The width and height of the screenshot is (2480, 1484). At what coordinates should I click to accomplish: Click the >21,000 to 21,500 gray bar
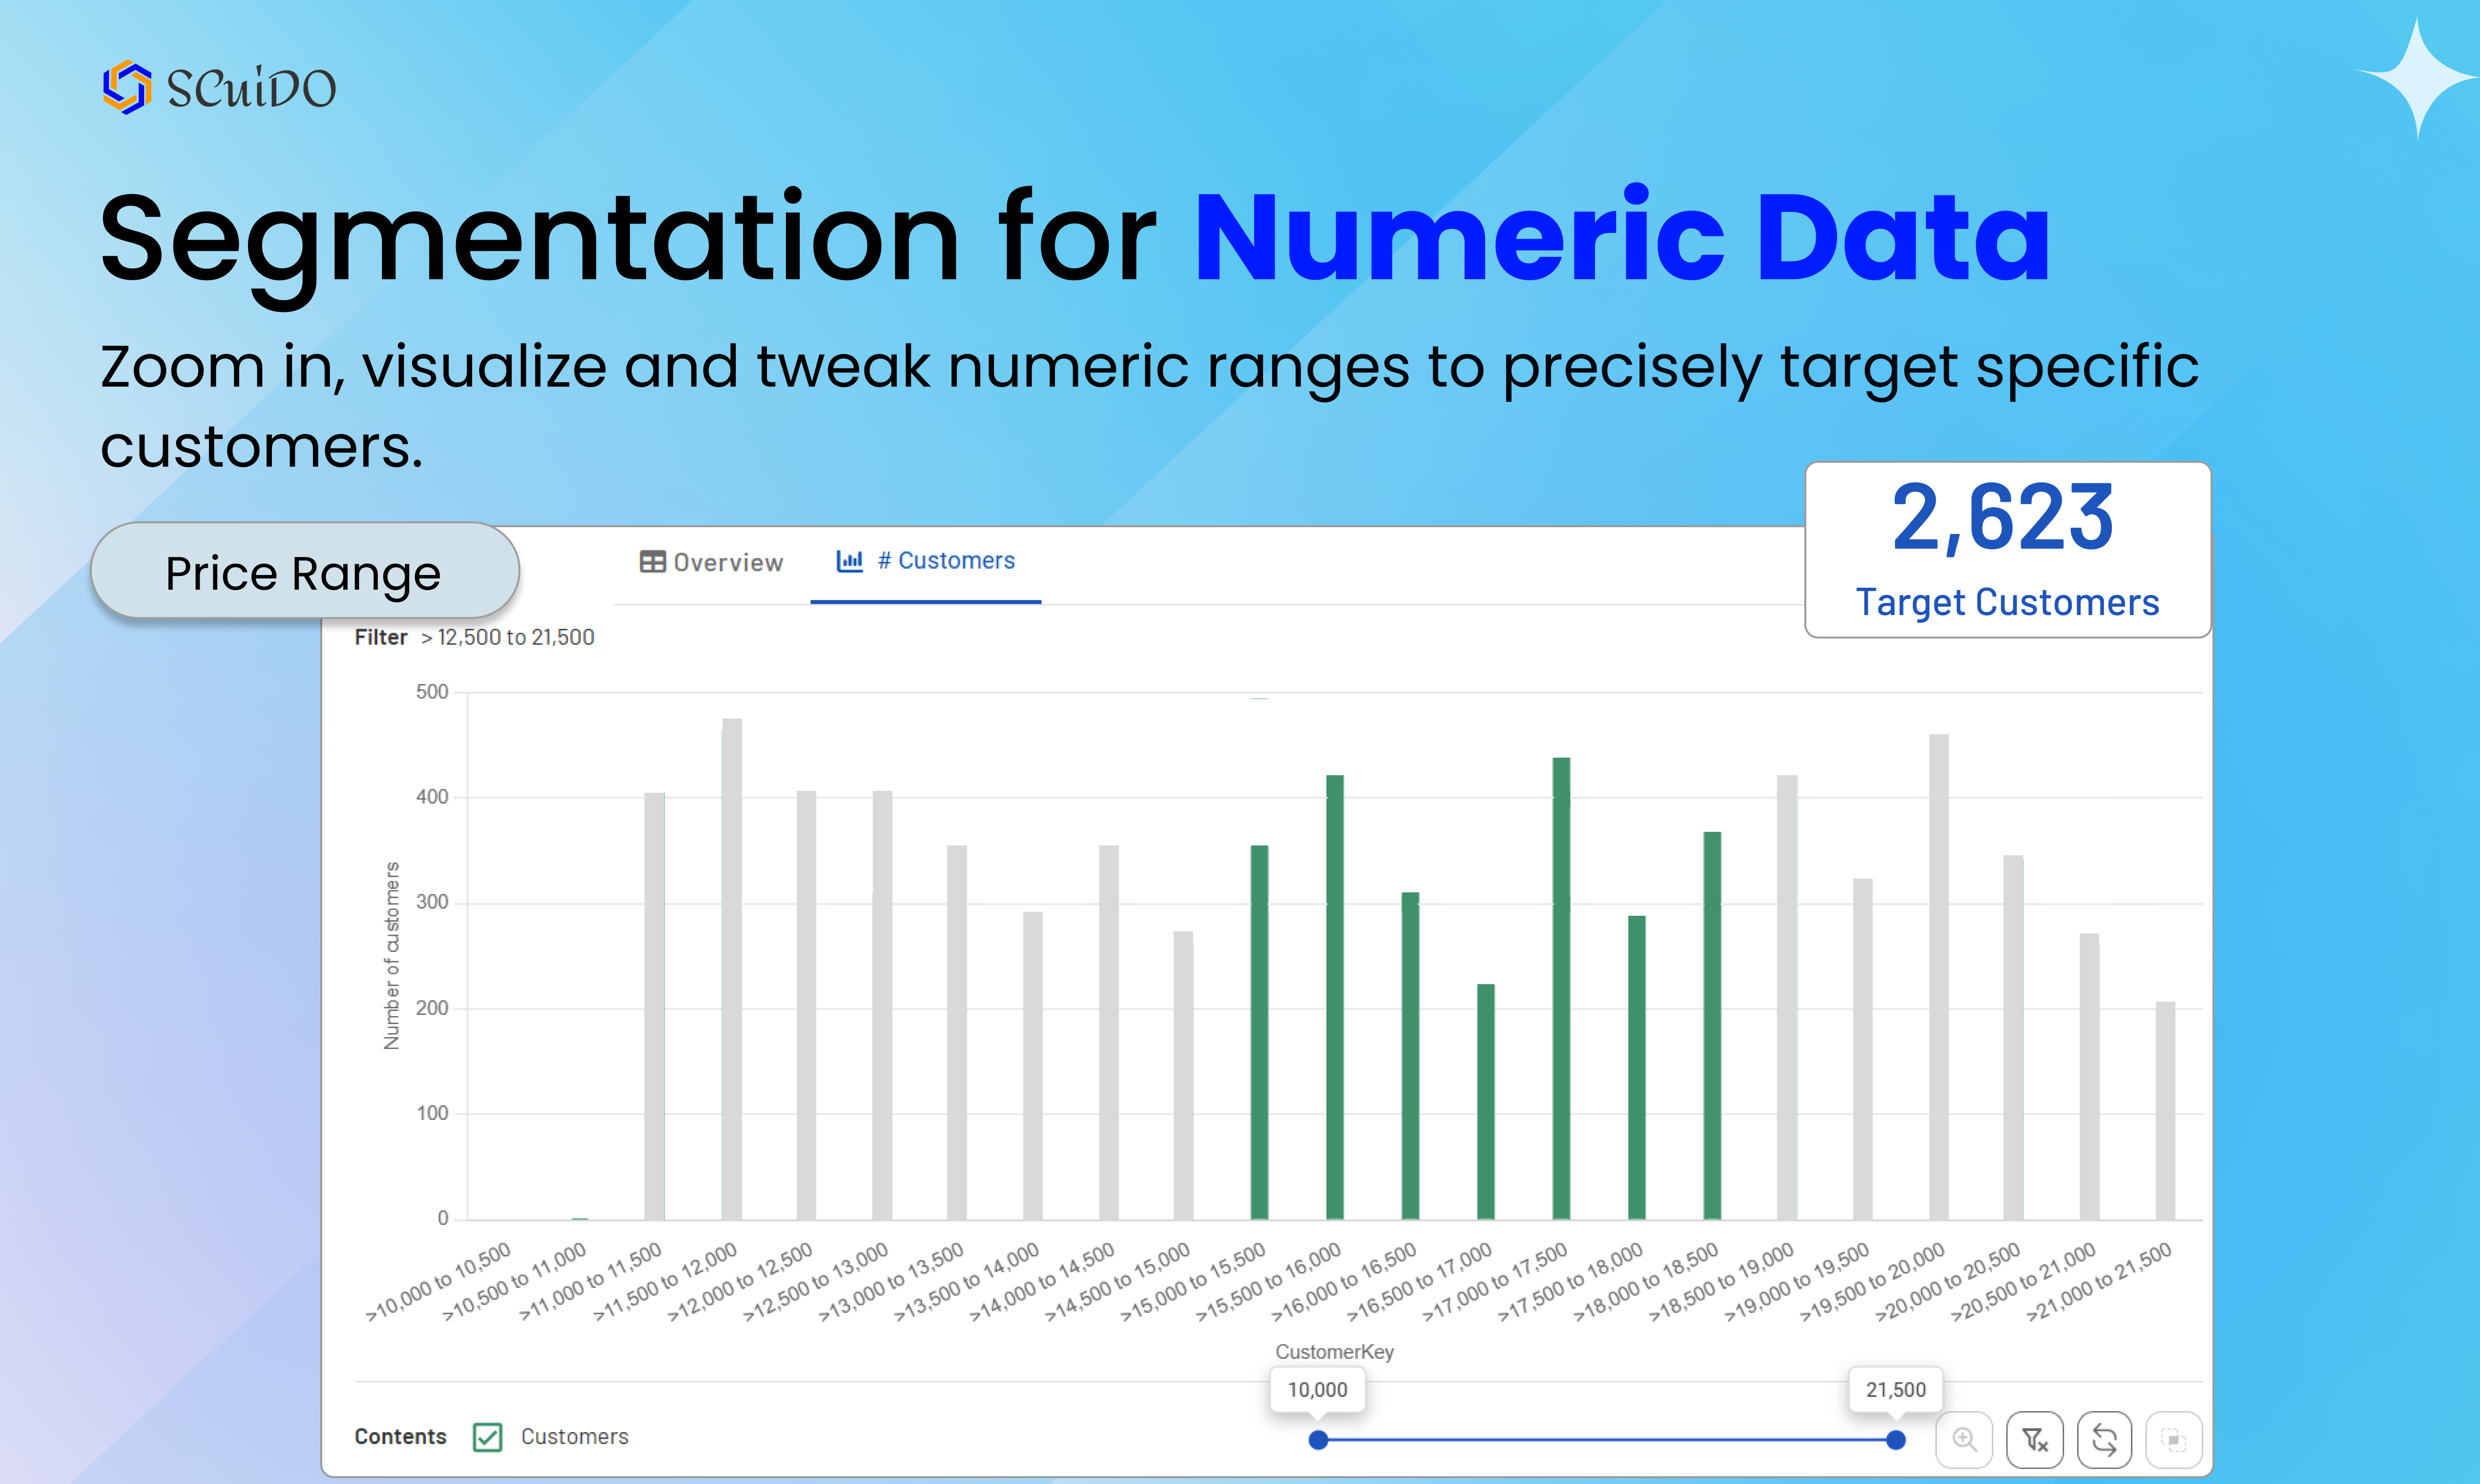tap(2165, 1110)
